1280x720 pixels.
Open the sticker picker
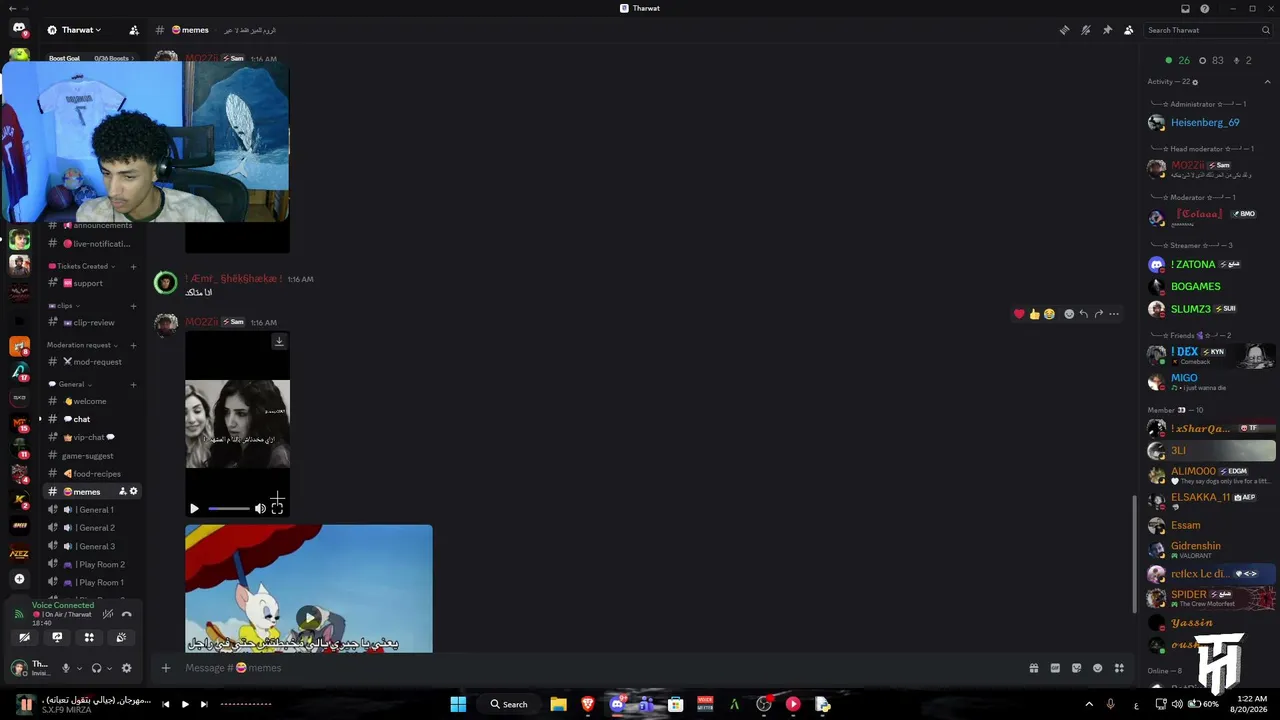click(1076, 668)
